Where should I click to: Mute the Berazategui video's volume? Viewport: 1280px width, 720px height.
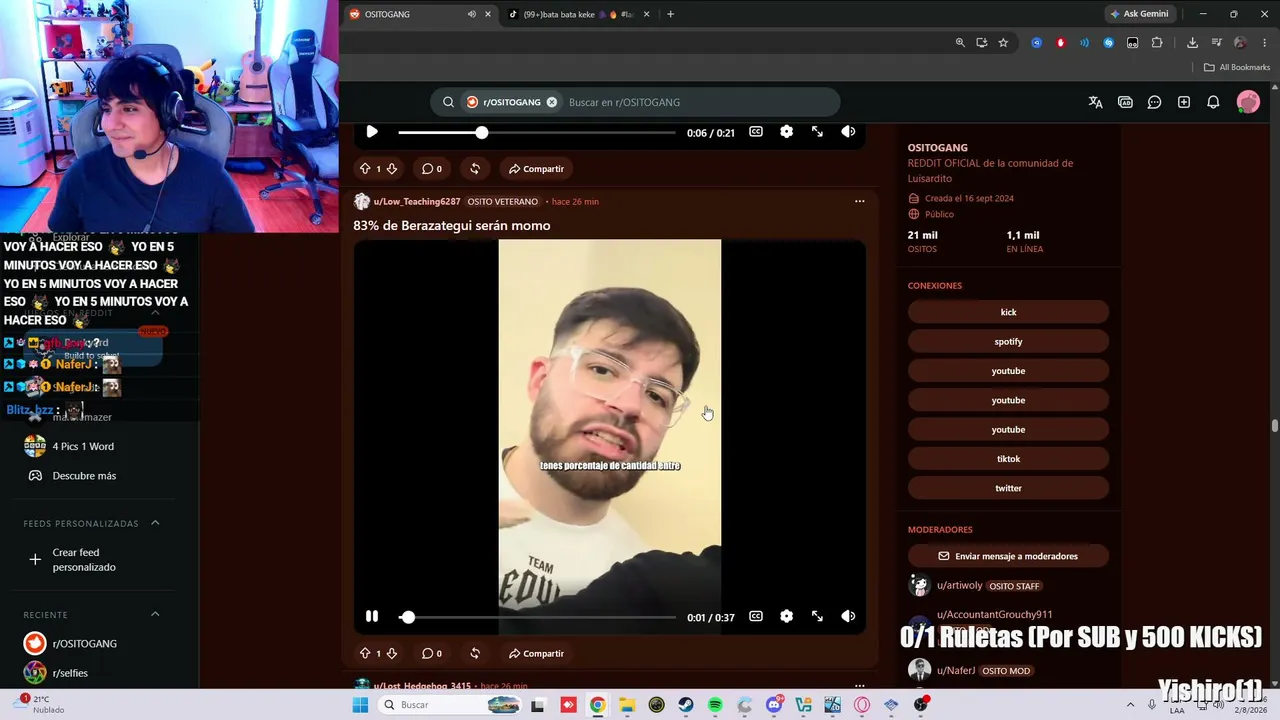(x=848, y=617)
